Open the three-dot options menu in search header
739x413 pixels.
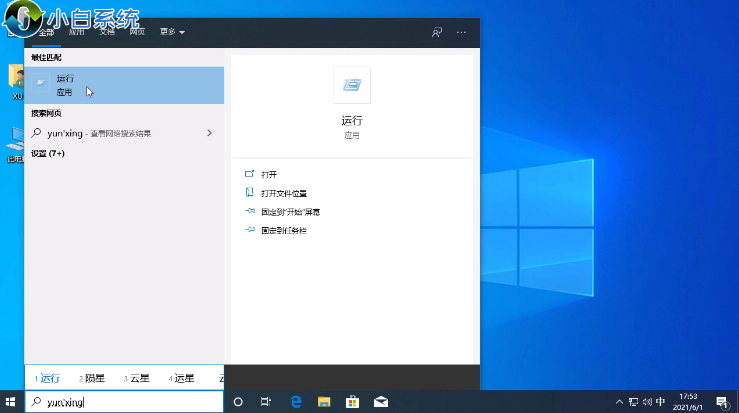pos(461,32)
